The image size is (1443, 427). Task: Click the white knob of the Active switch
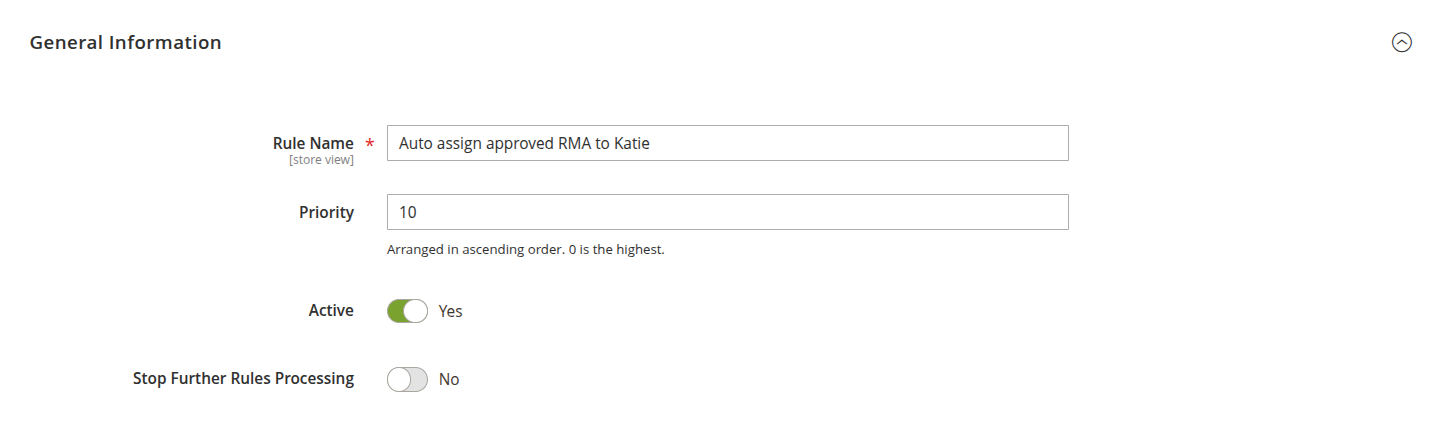[x=417, y=311]
